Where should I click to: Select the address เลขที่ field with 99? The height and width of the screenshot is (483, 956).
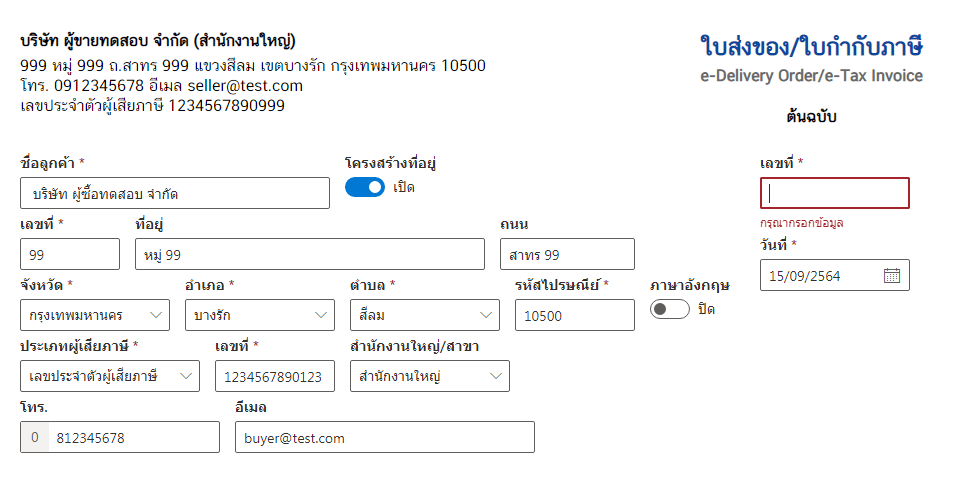point(70,254)
